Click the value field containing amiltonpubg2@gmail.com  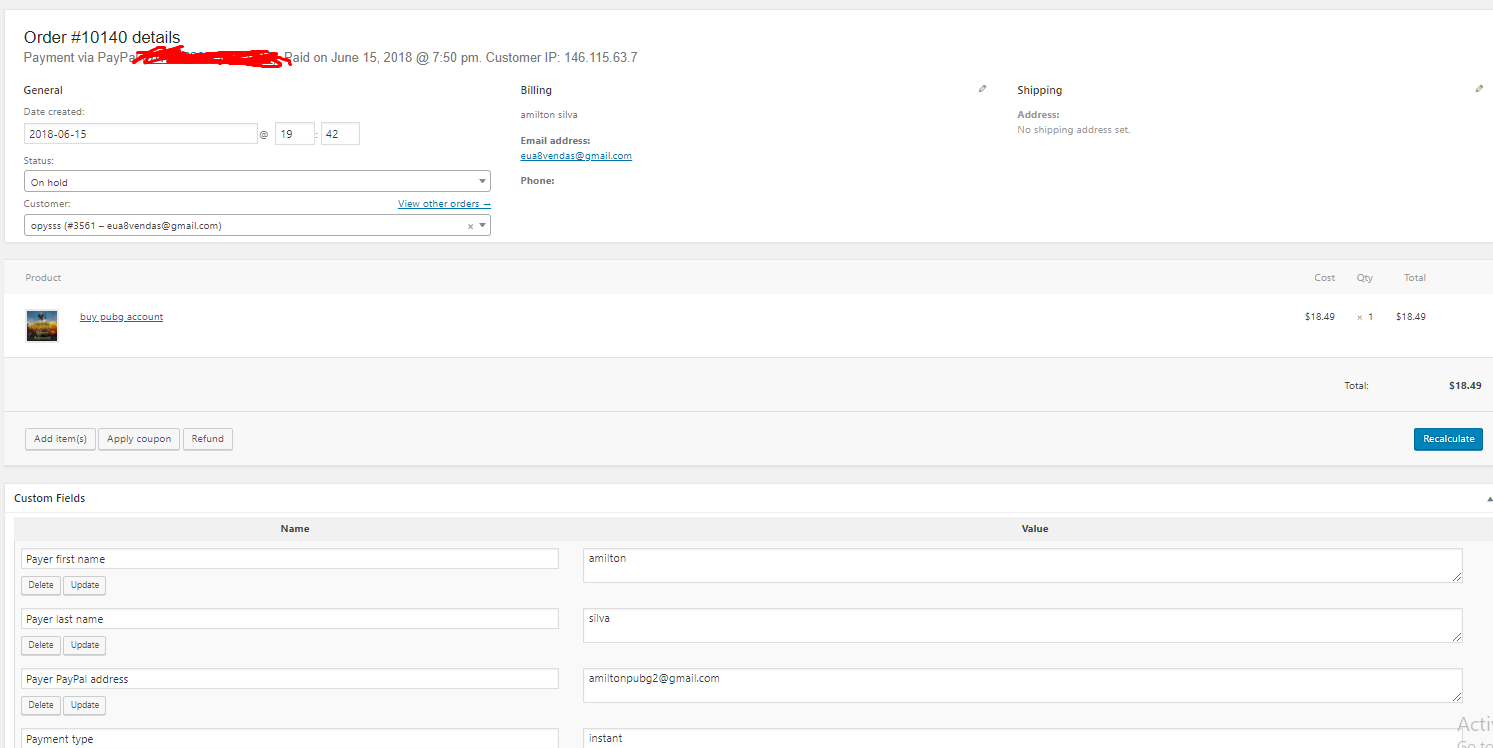1023,685
